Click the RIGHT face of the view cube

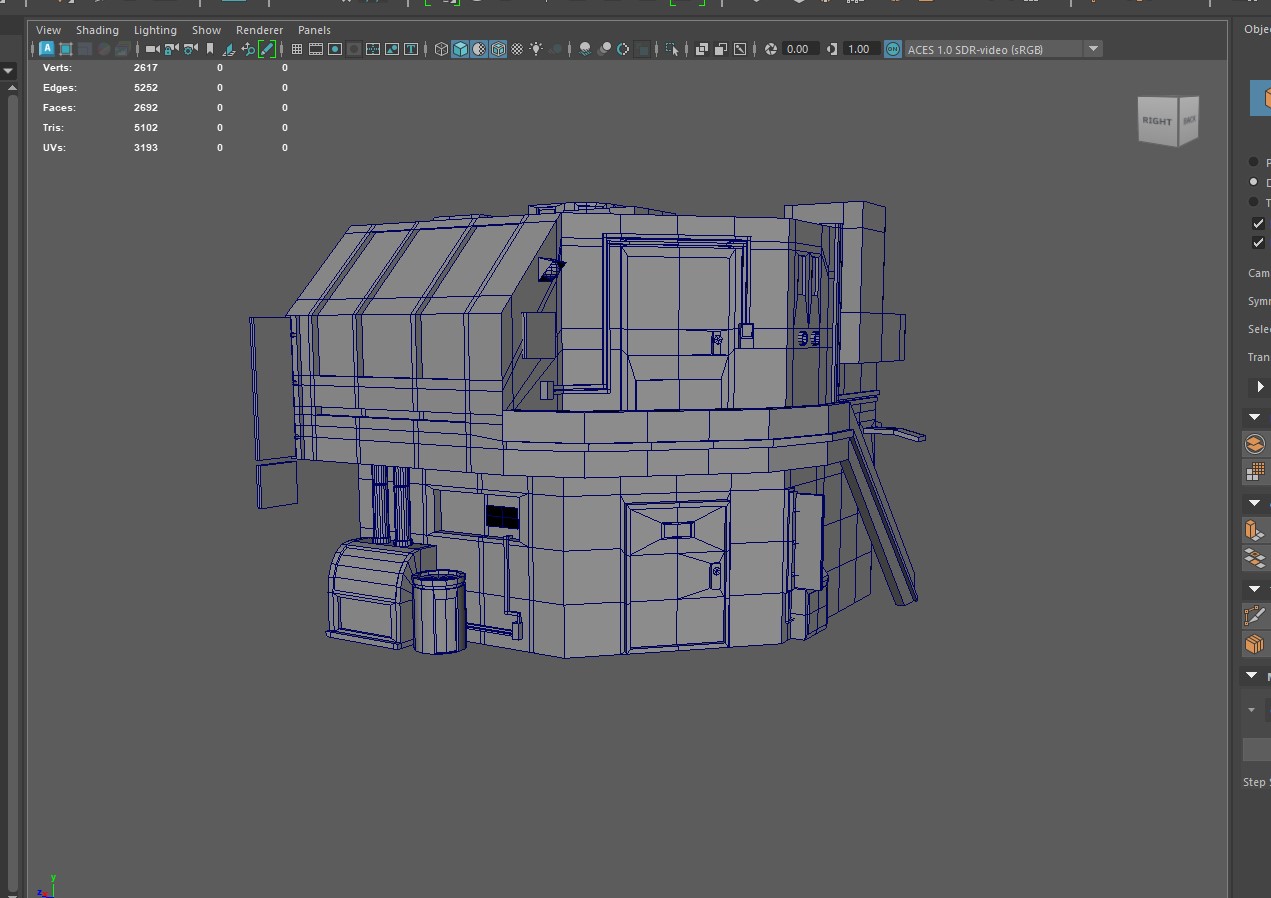tap(1157, 121)
